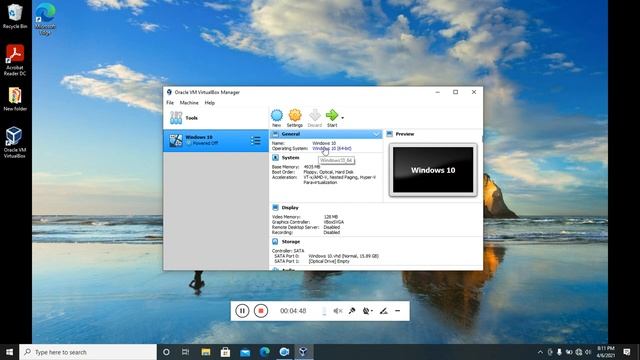Click the Graphics Controller value
640x360 pixels.
tap(333, 222)
